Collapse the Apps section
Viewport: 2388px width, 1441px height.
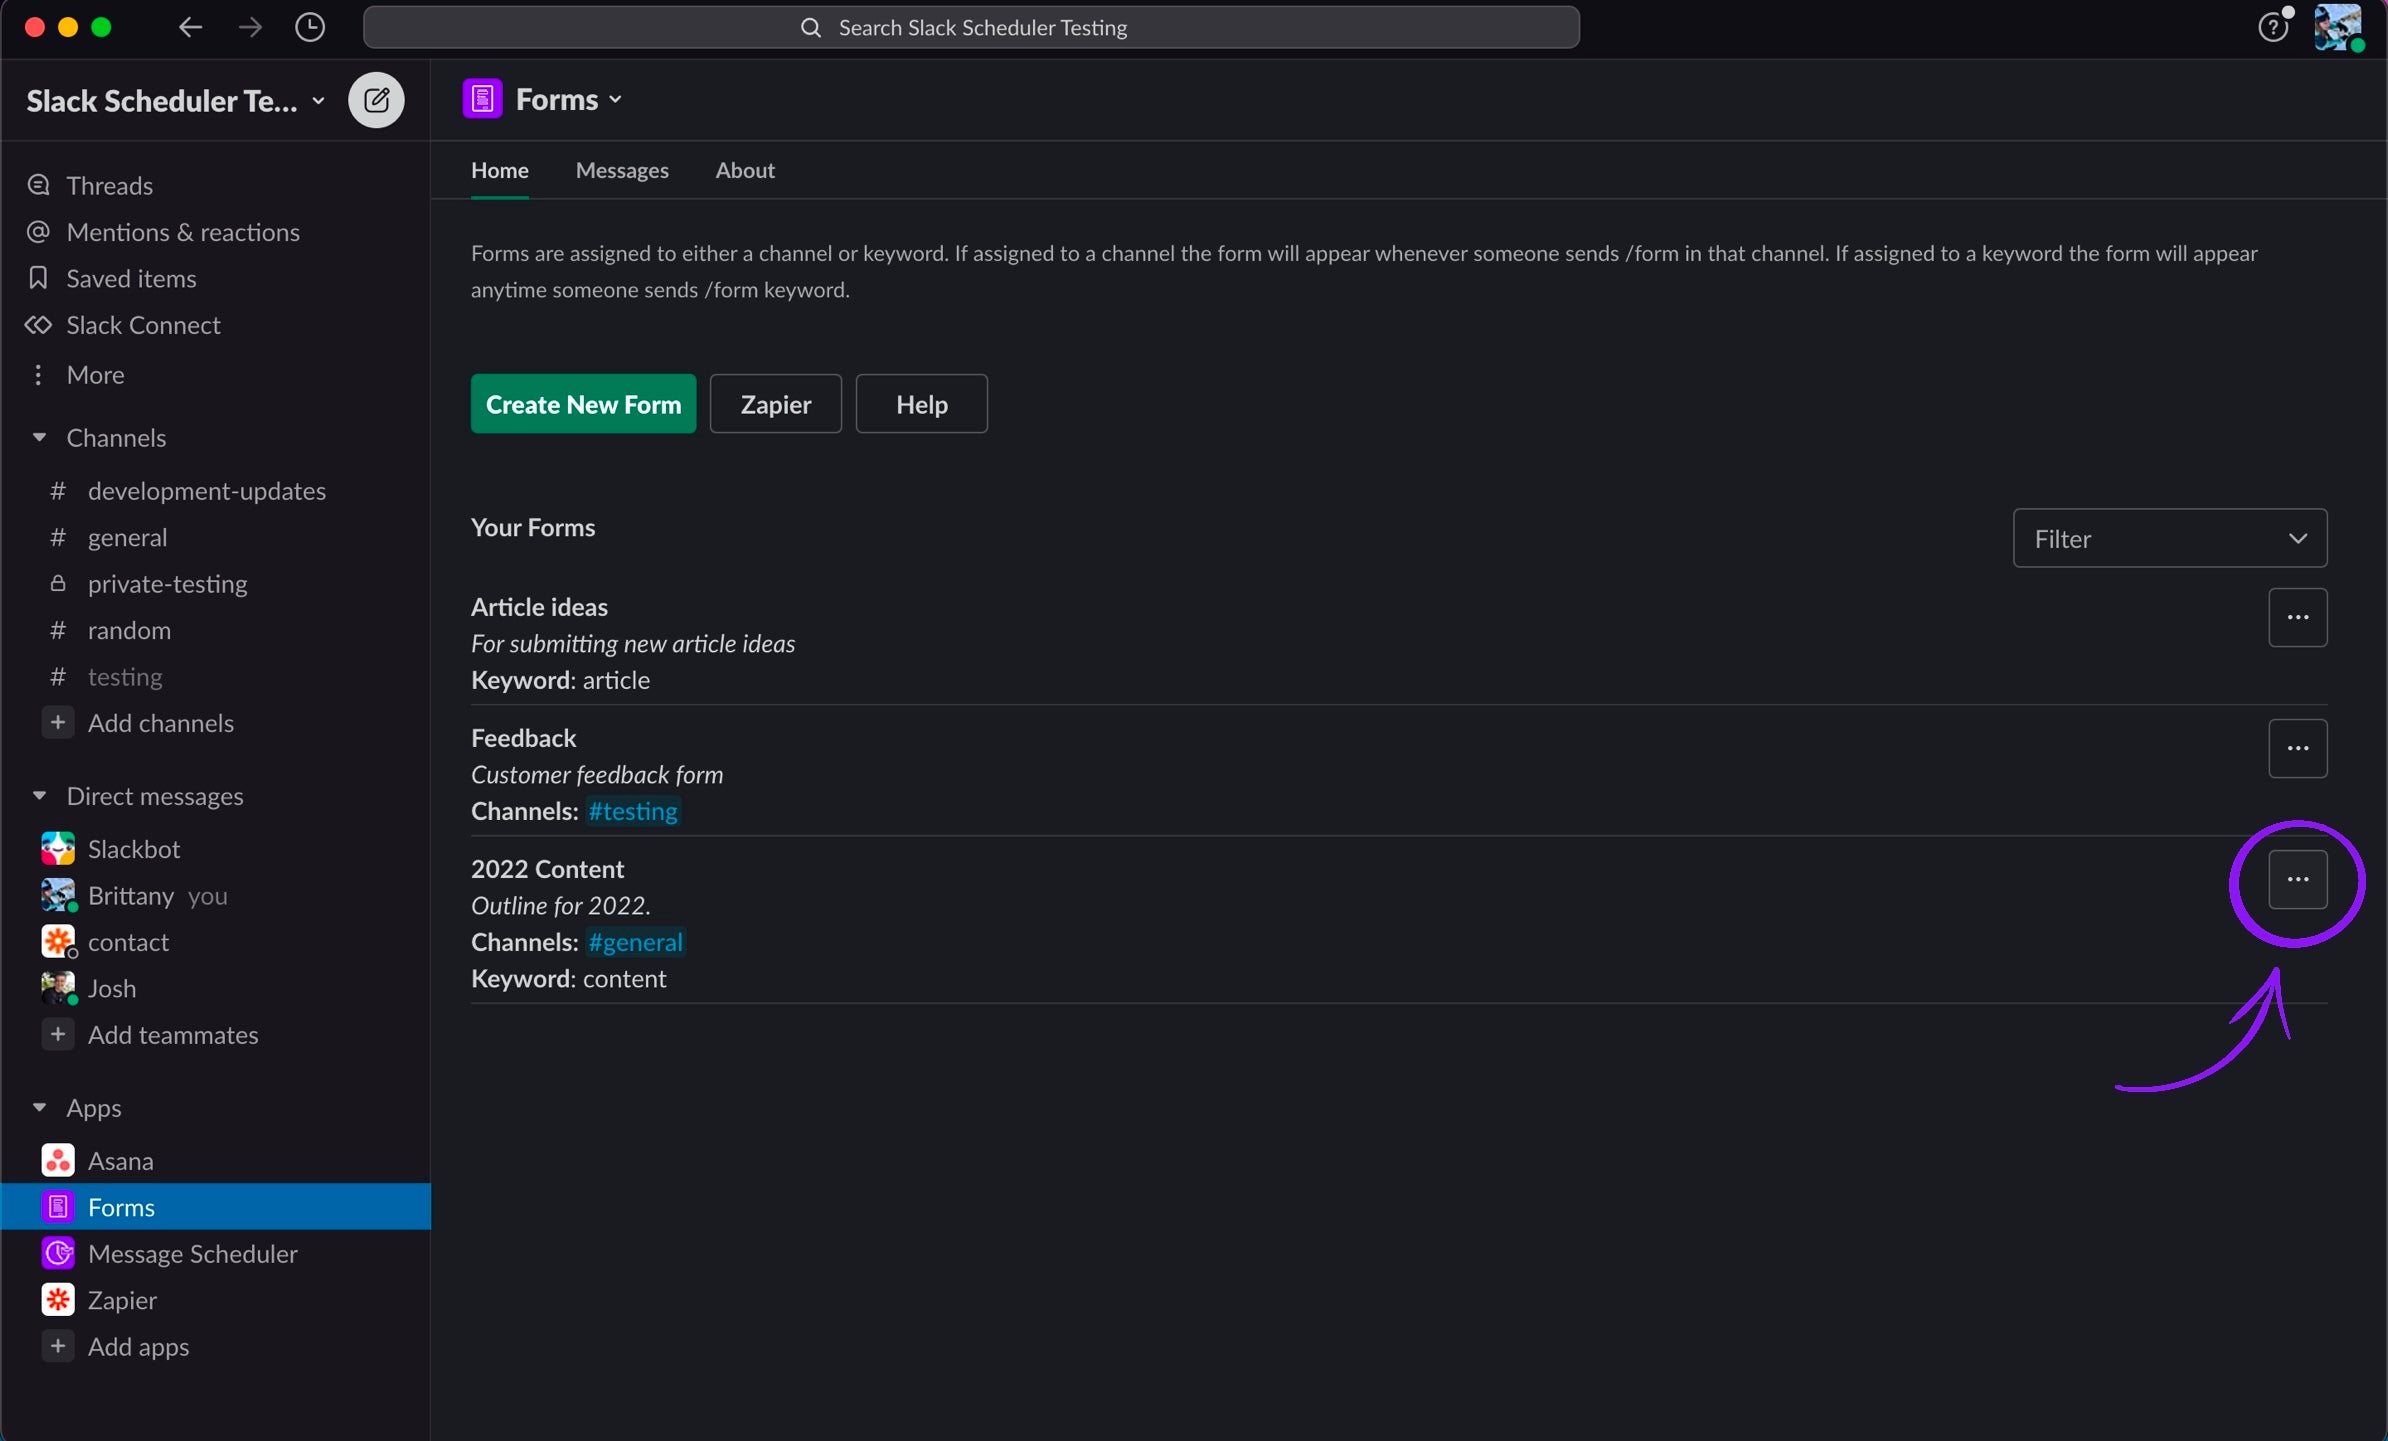point(40,1107)
